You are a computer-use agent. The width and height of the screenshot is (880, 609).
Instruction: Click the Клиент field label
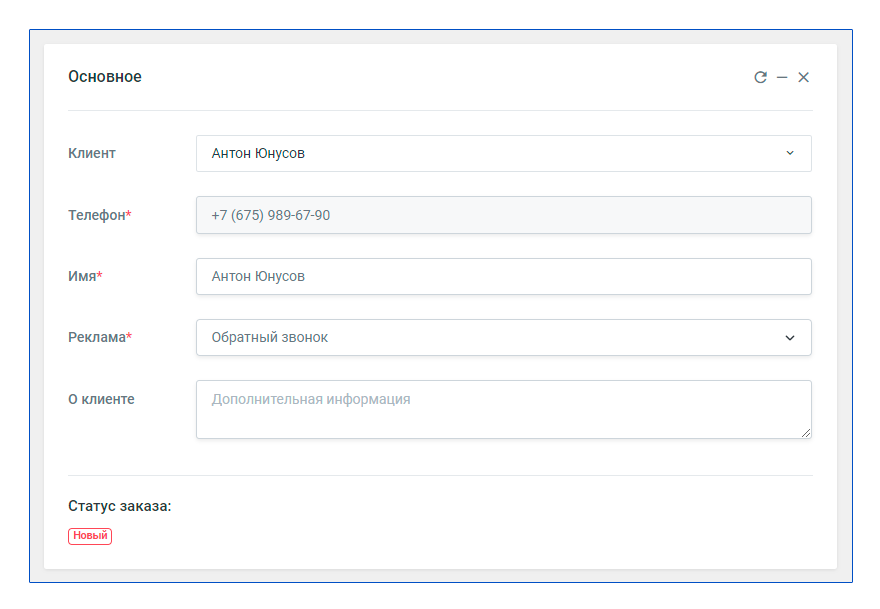click(92, 154)
